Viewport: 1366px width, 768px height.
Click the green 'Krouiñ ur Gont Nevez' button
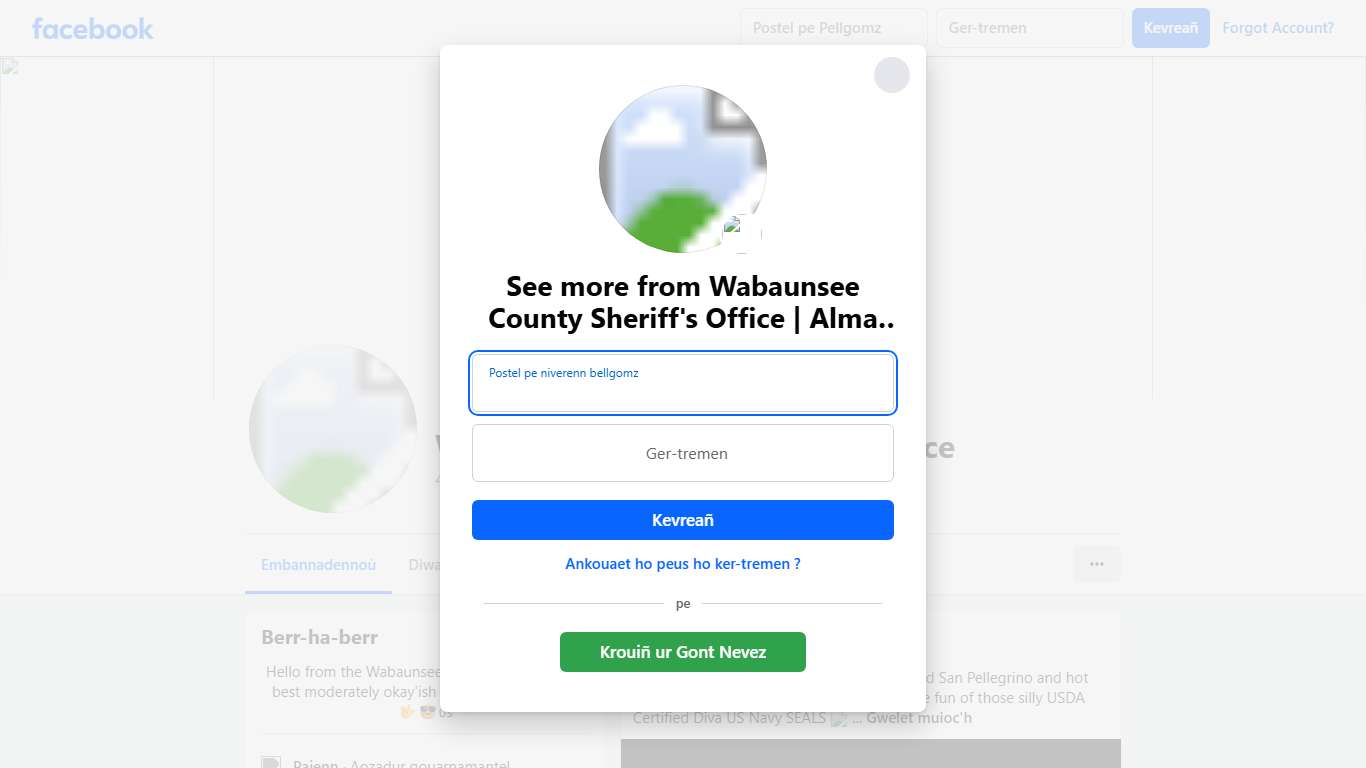pyautogui.click(x=683, y=652)
